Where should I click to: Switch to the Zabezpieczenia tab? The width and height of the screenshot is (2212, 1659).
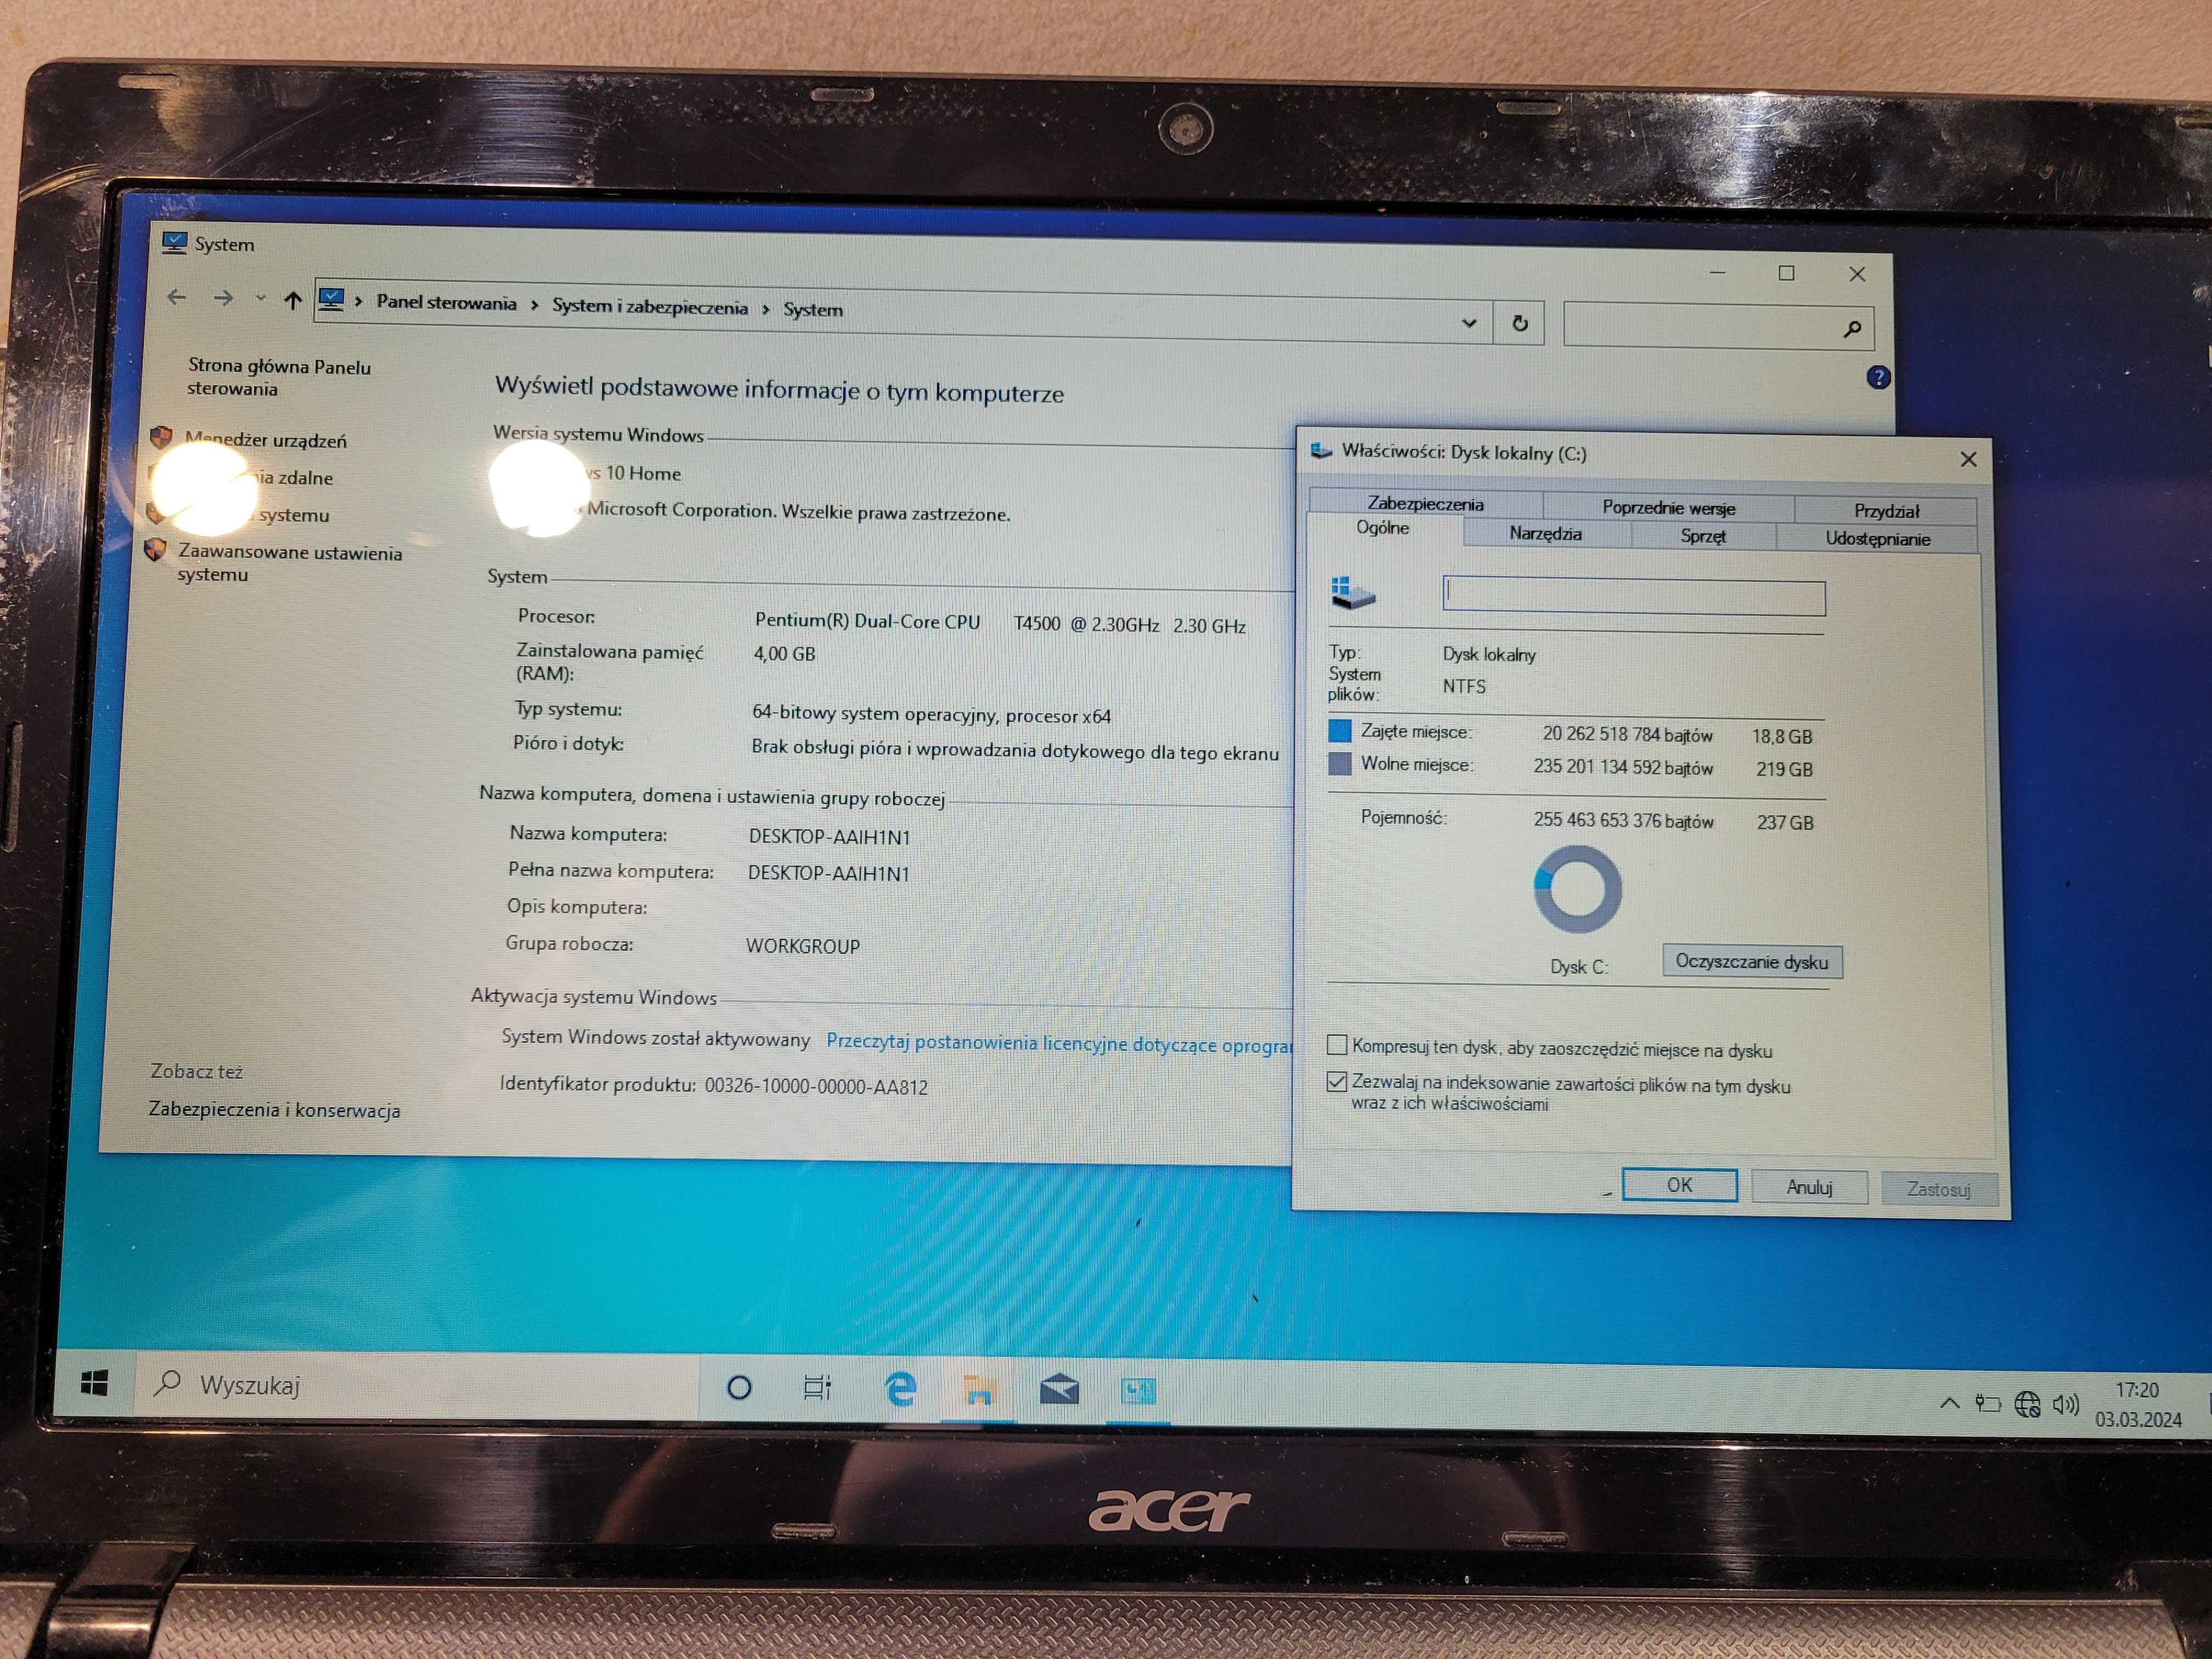(1425, 504)
